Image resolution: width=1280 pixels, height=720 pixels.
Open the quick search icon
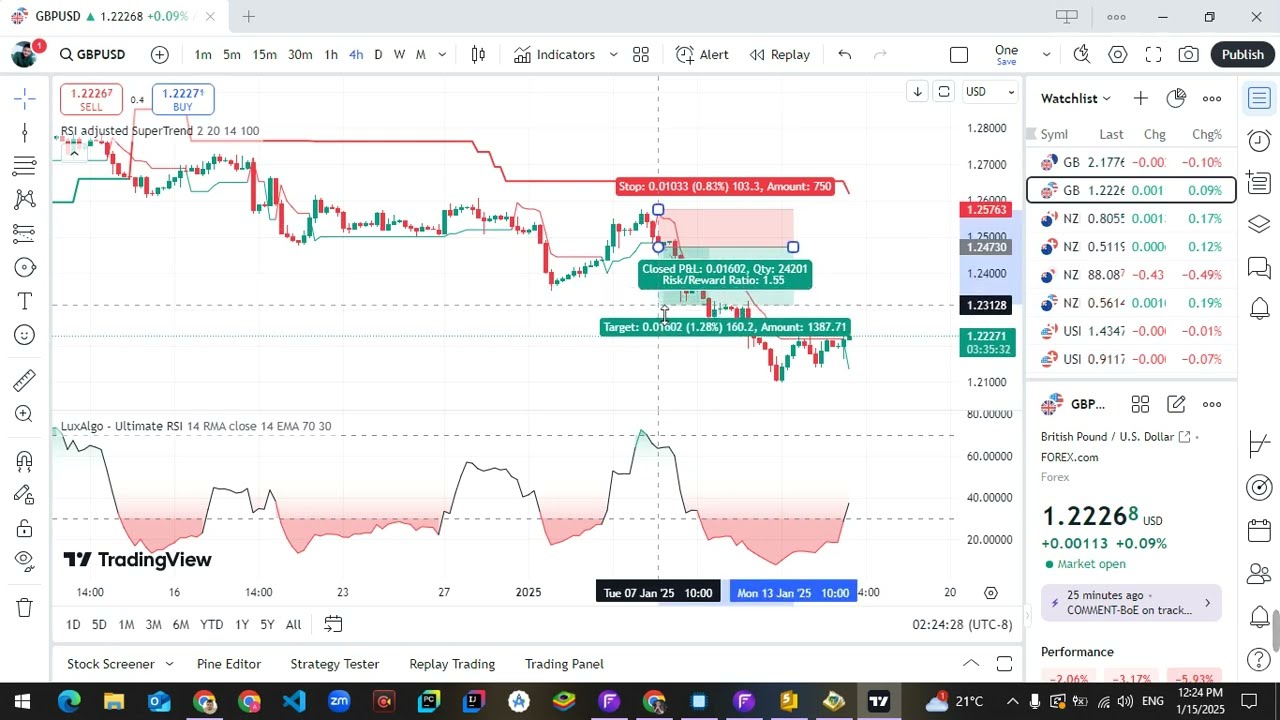click(x=1082, y=55)
